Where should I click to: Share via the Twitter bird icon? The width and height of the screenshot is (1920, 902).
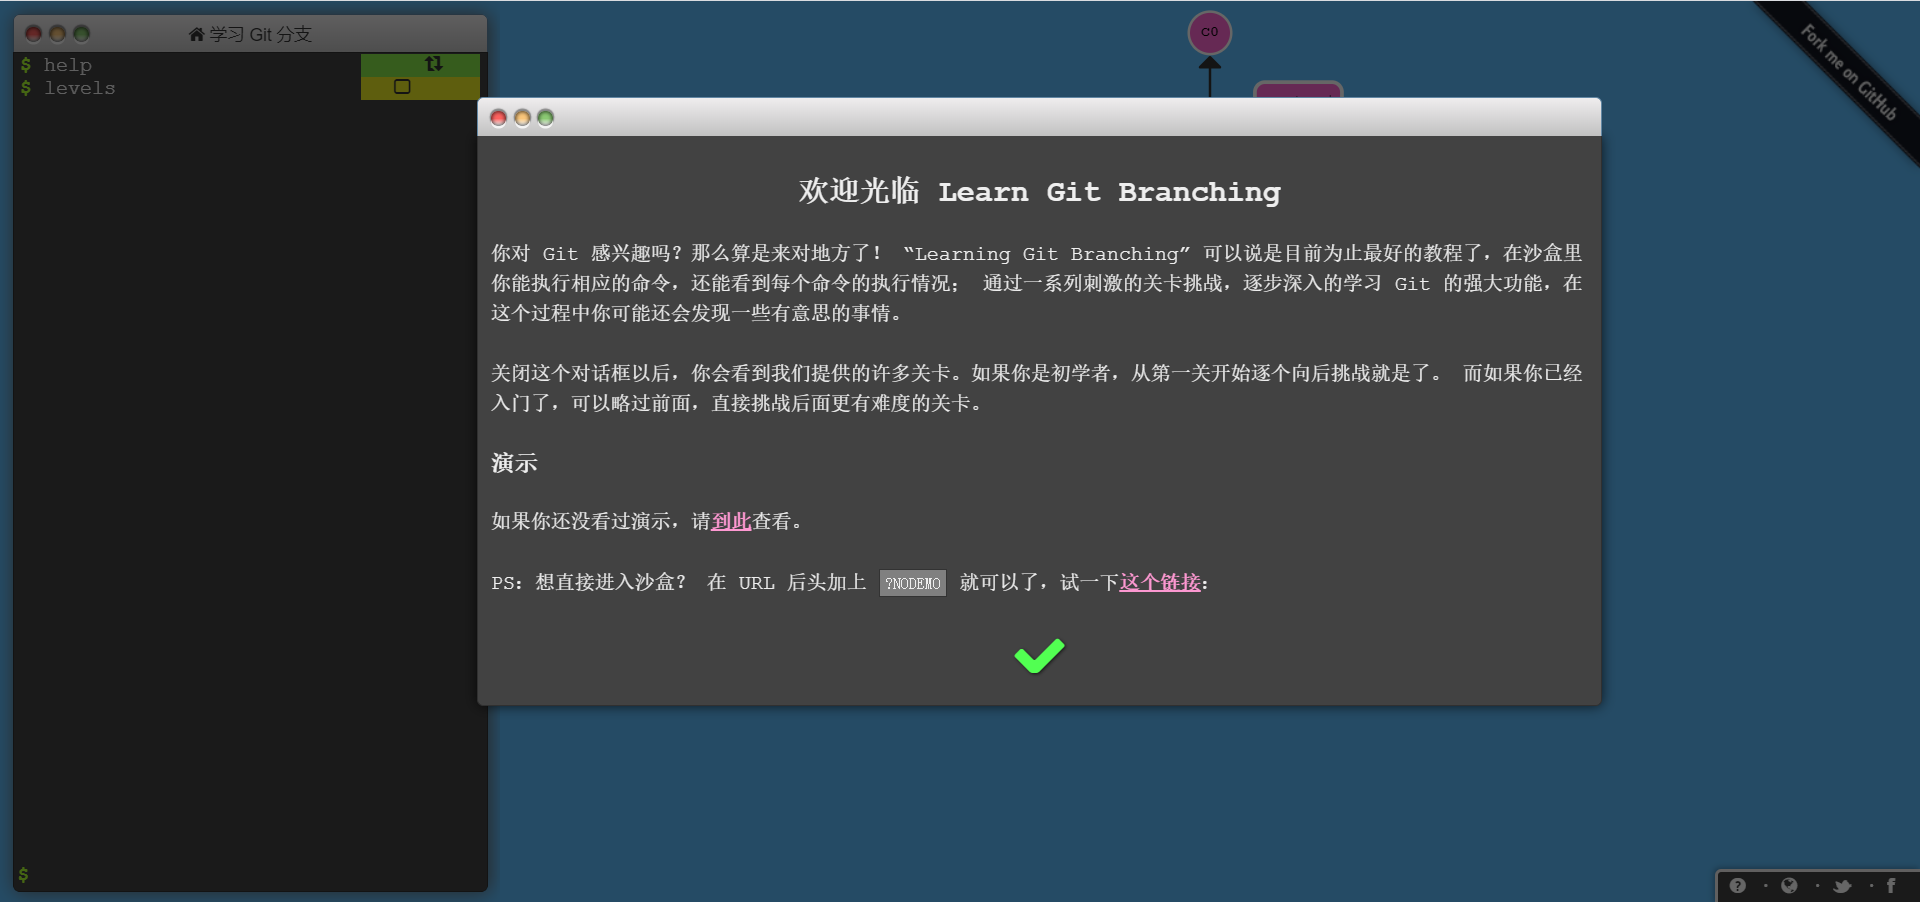(x=1842, y=886)
